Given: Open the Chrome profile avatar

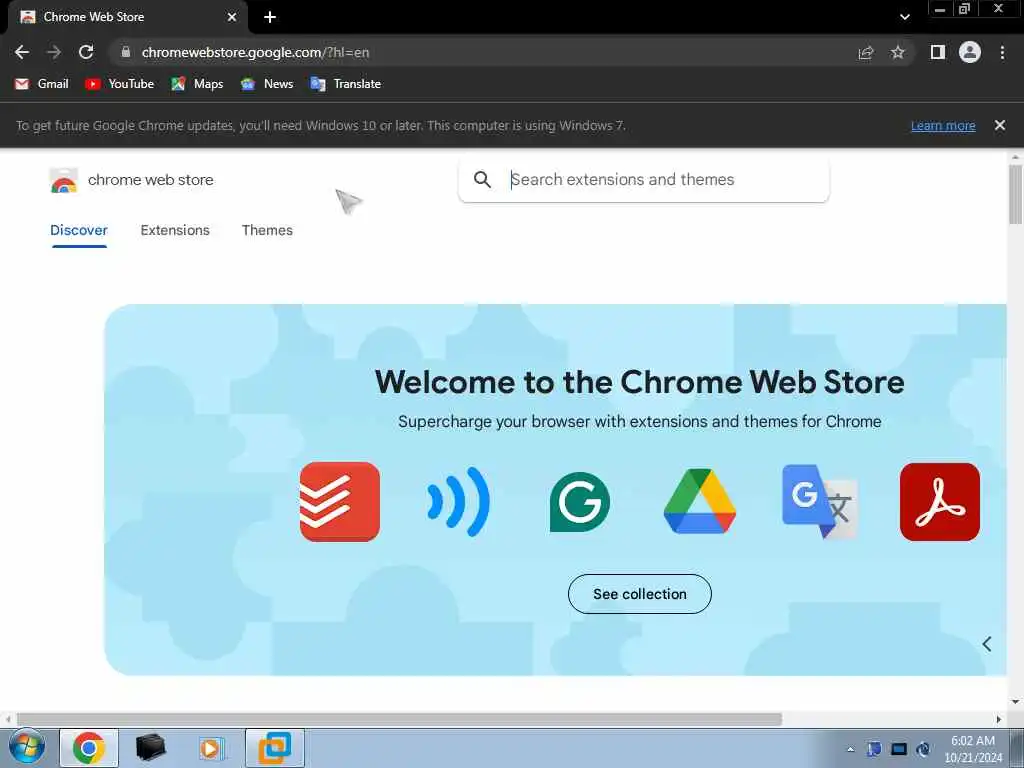Looking at the screenshot, I should 970,52.
